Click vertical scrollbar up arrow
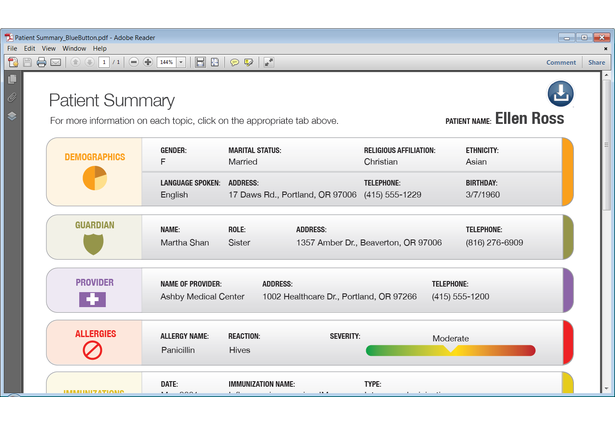Image resolution: width=615 pixels, height=424 pixels. coord(606,75)
